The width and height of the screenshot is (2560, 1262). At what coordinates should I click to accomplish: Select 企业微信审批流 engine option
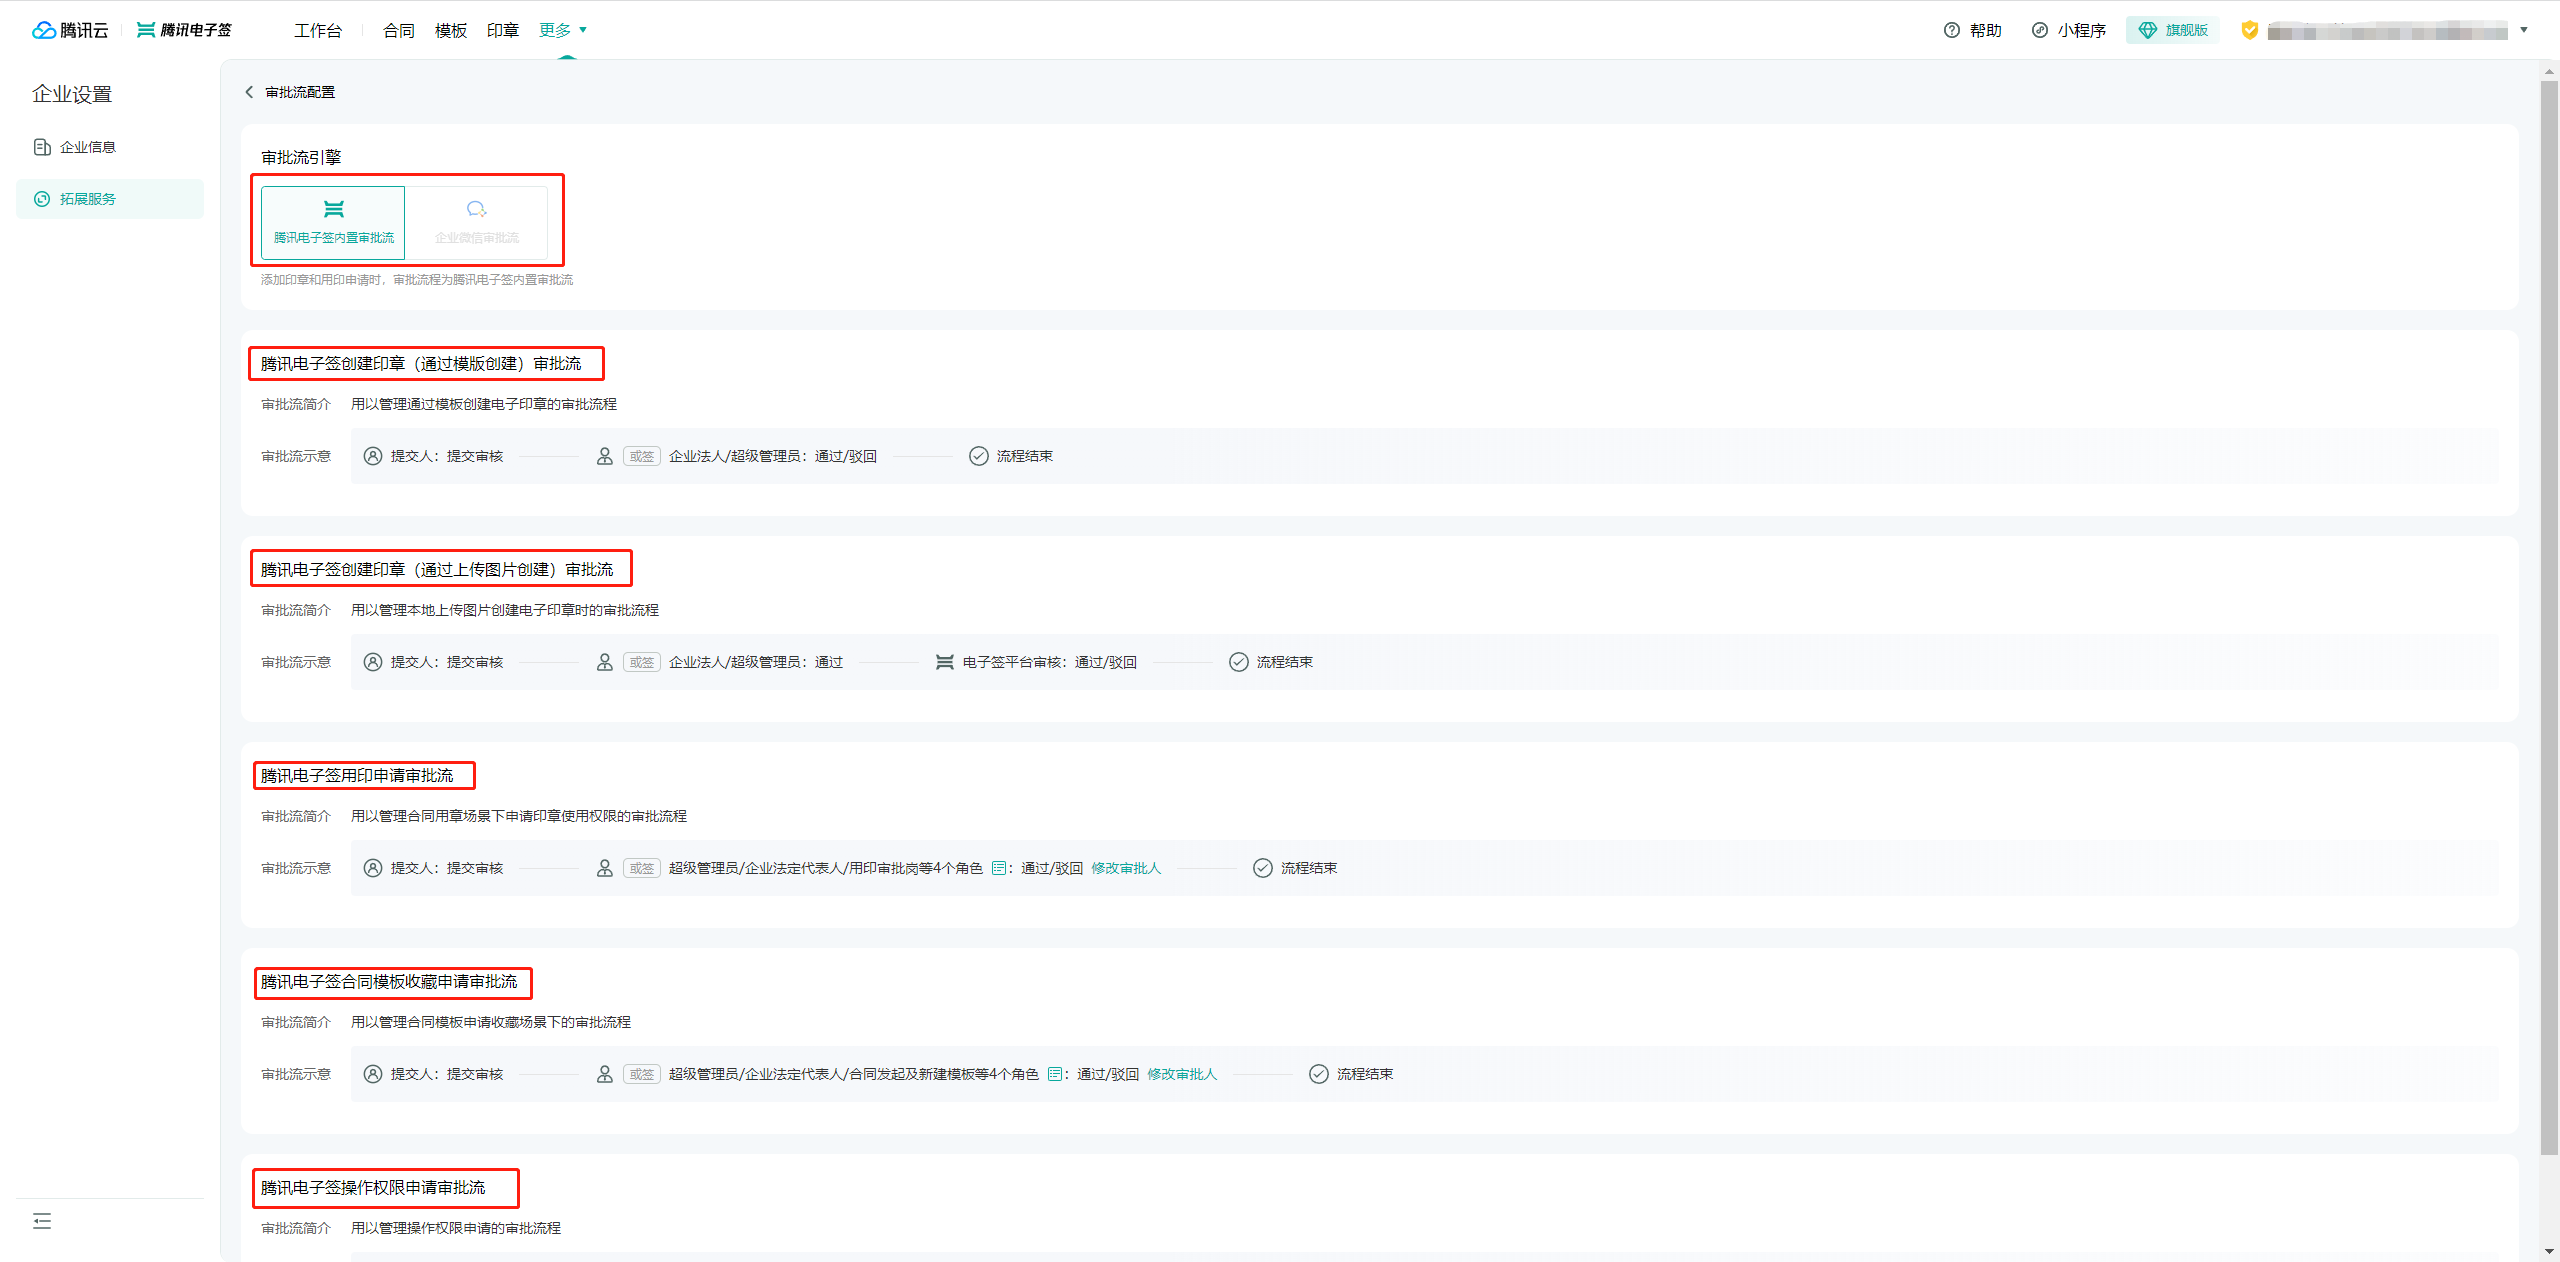pyautogui.click(x=477, y=222)
